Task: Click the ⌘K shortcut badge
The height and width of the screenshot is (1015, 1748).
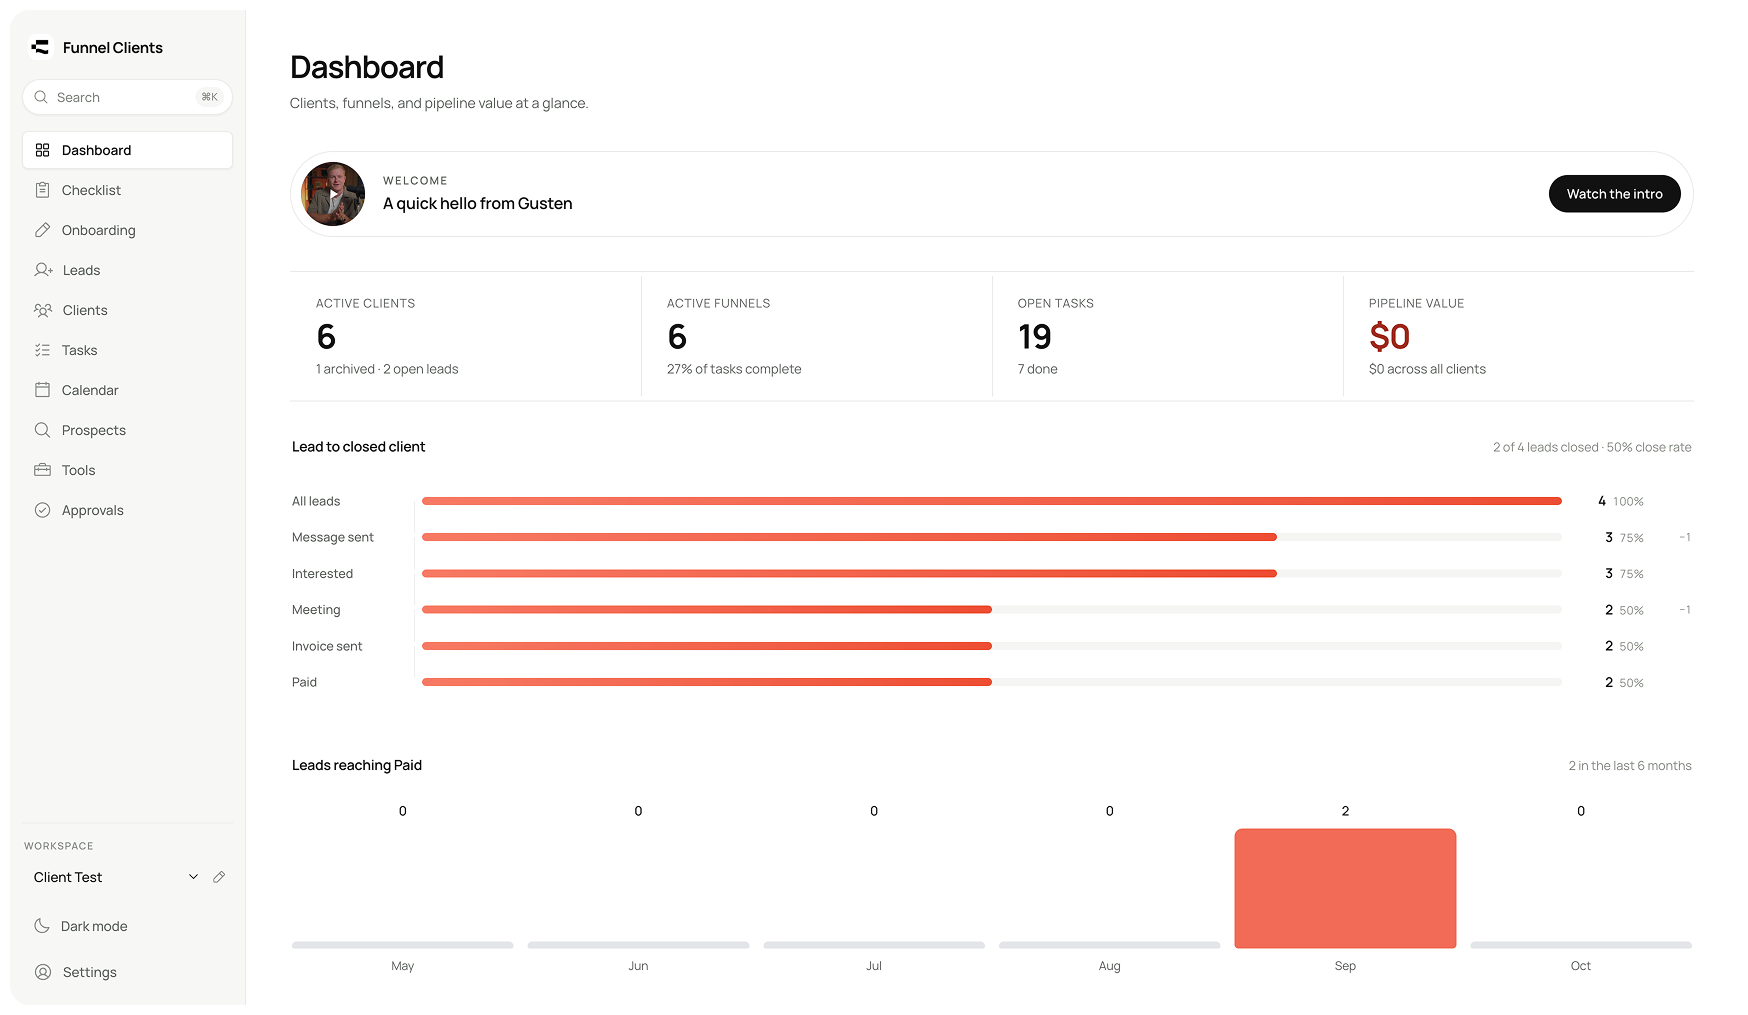Action: coord(209,97)
